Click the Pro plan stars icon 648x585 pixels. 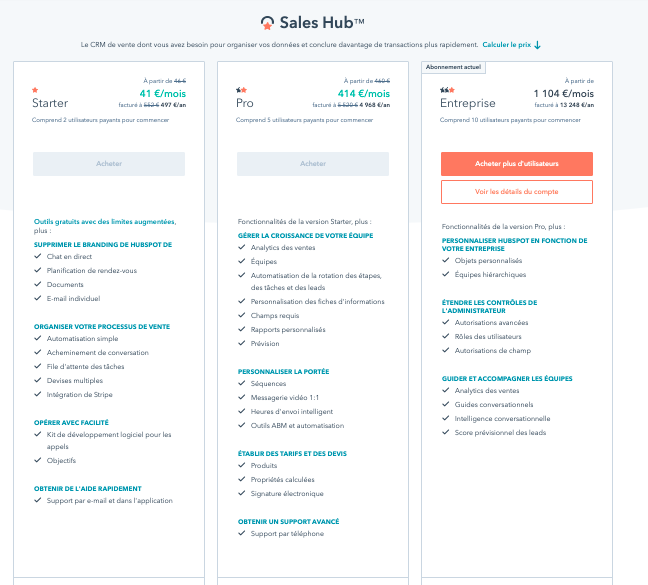[241, 90]
